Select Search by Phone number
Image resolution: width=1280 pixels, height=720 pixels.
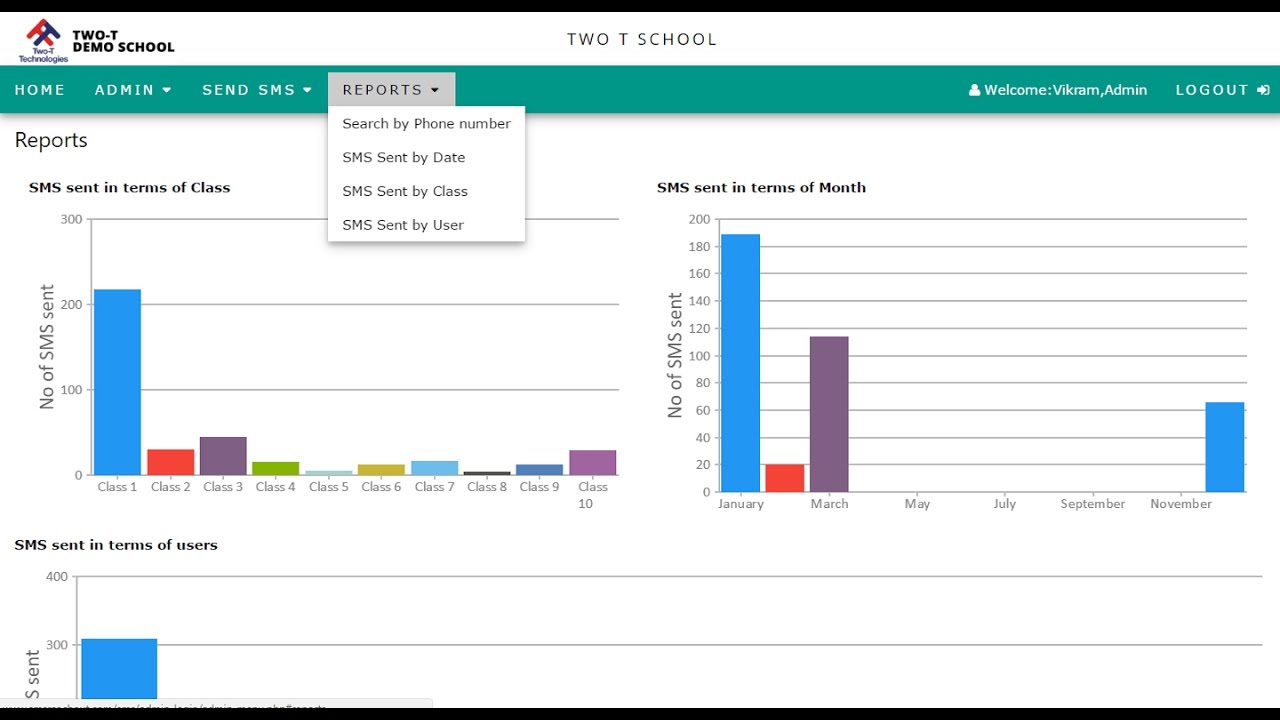[x=426, y=124]
